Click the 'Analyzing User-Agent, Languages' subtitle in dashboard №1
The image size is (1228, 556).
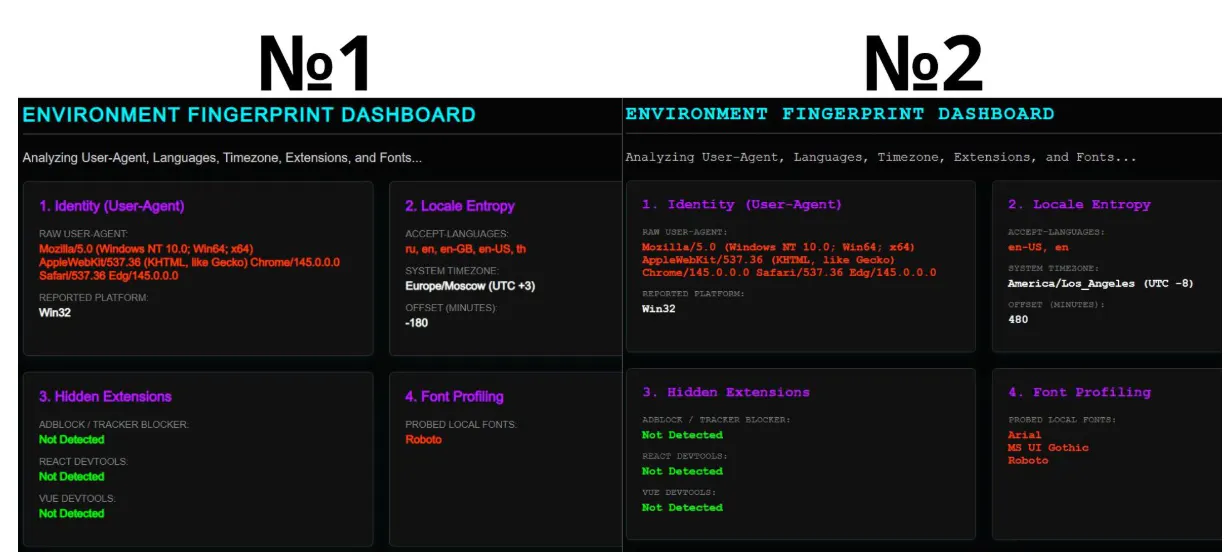click(x=222, y=158)
